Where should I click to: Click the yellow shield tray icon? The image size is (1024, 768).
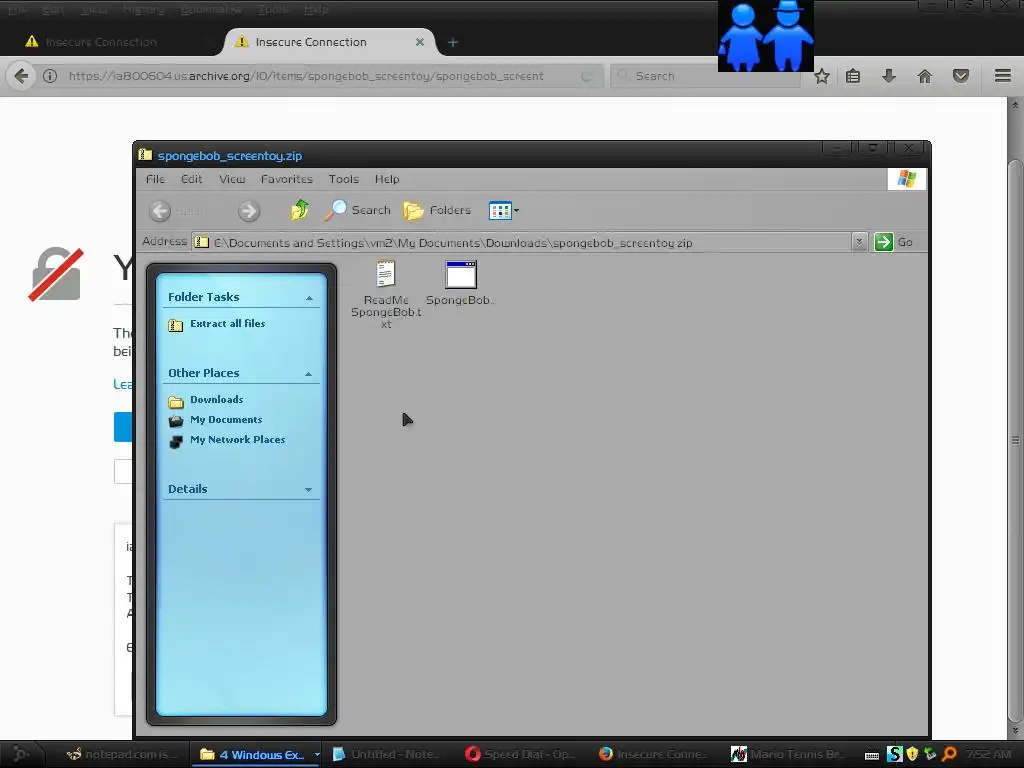[912, 754]
